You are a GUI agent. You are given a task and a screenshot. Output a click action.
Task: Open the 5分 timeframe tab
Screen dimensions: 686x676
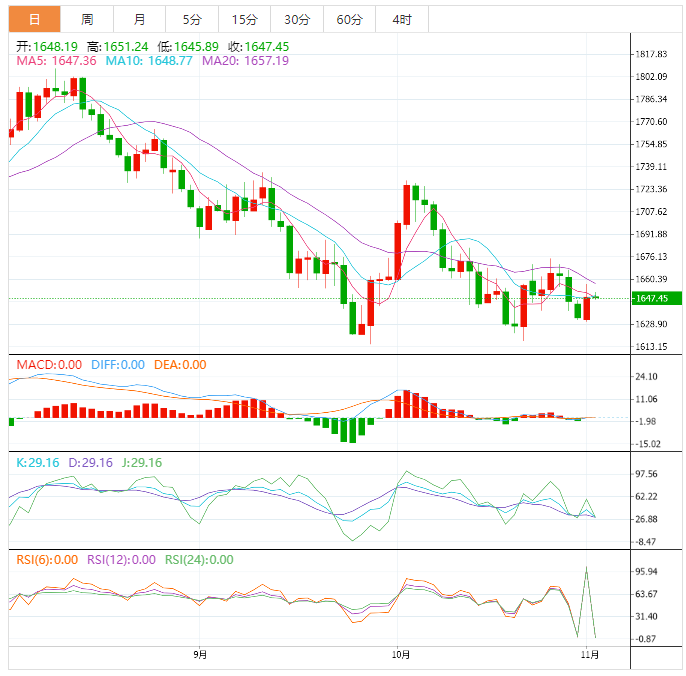tap(192, 19)
